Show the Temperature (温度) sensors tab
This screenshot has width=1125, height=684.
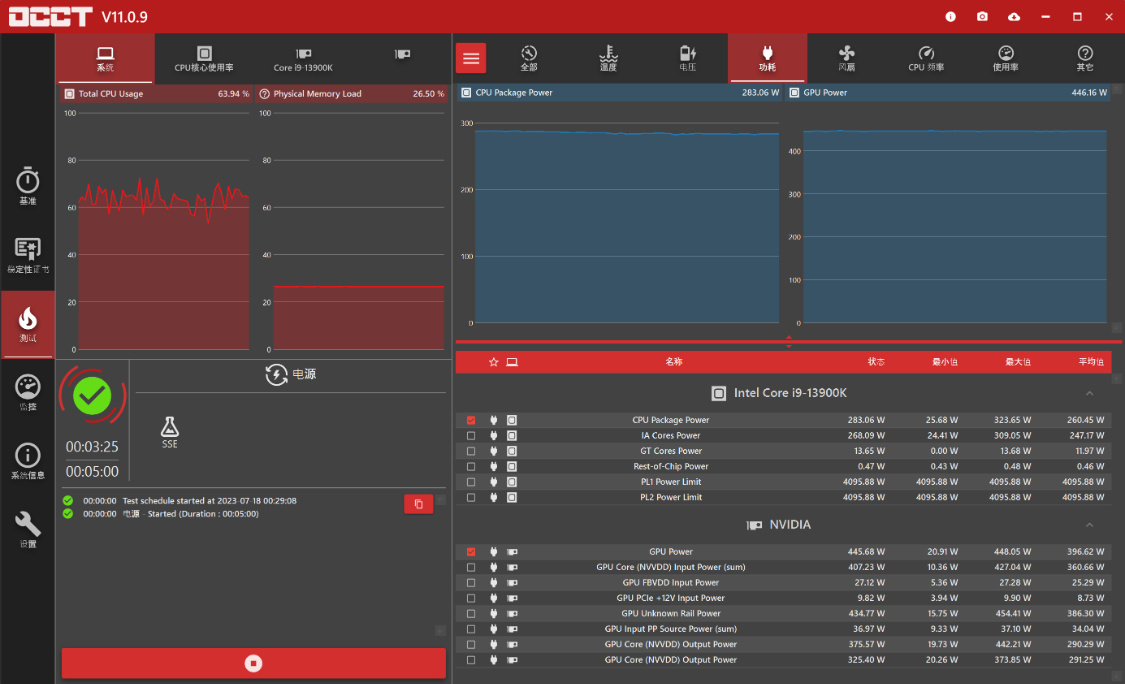coord(608,59)
